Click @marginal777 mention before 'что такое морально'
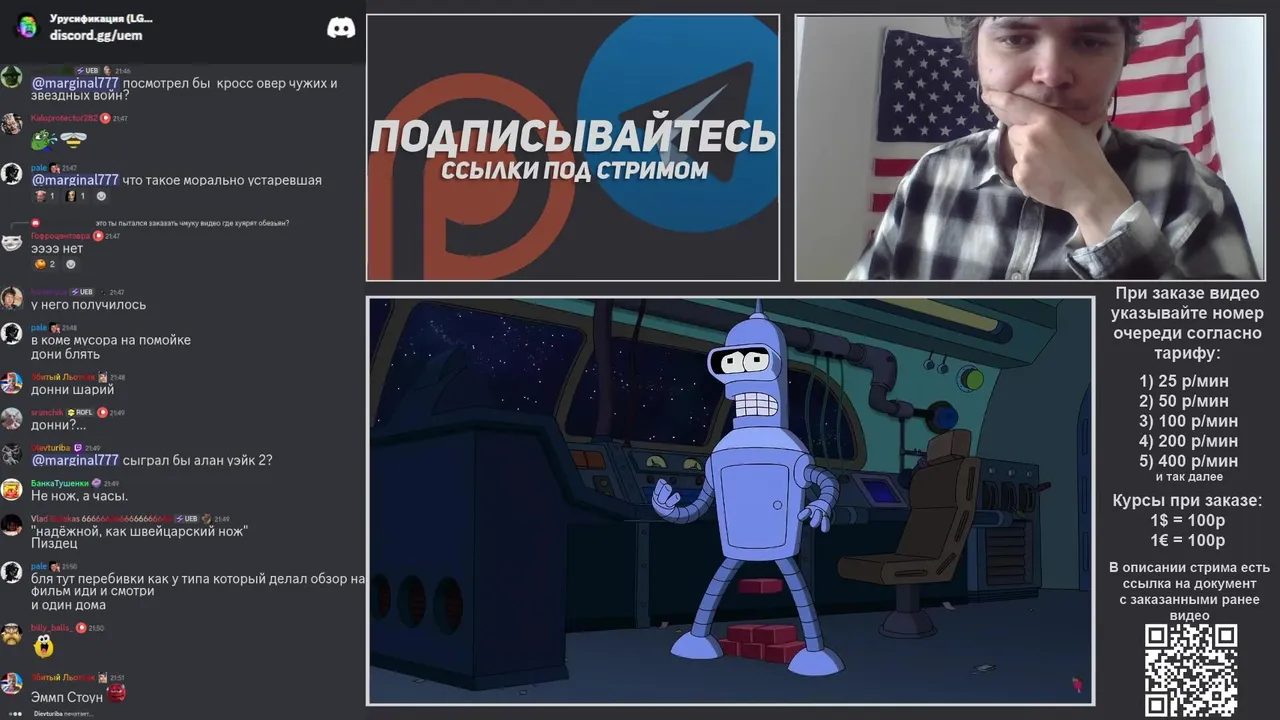 click(75, 180)
